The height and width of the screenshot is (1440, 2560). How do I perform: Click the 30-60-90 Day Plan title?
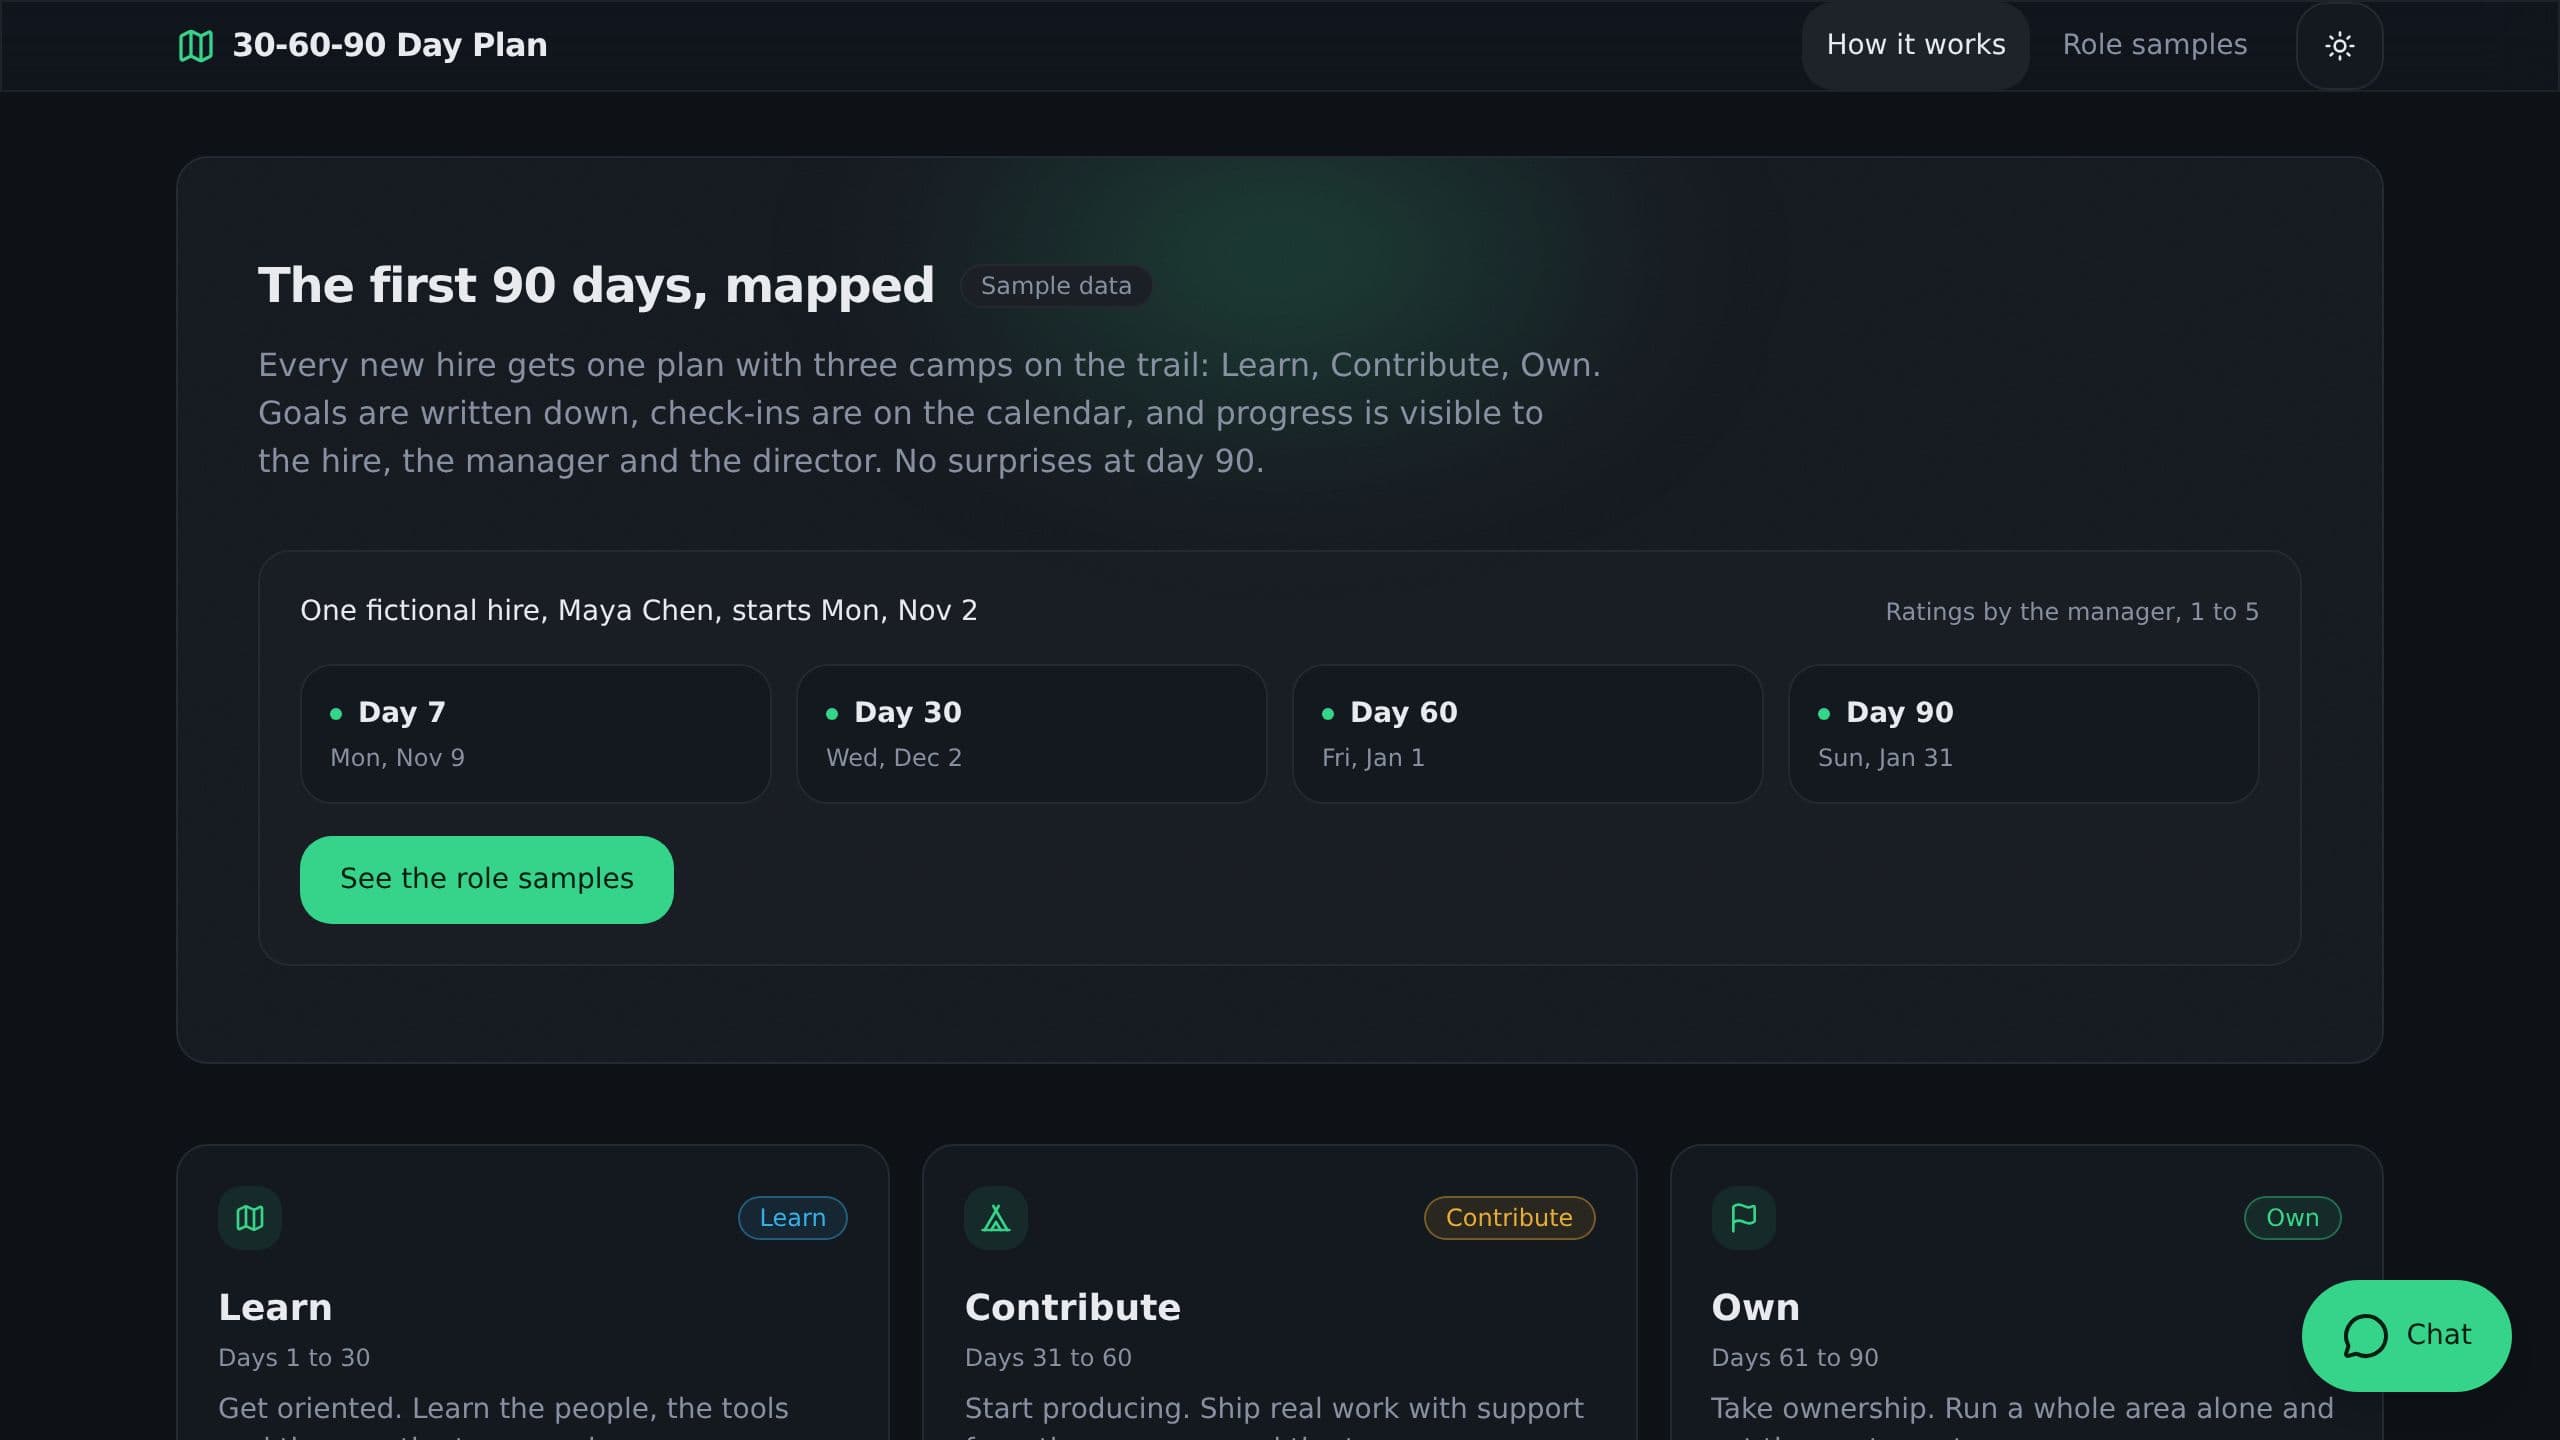pyautogui.click(x=390, y=45)
